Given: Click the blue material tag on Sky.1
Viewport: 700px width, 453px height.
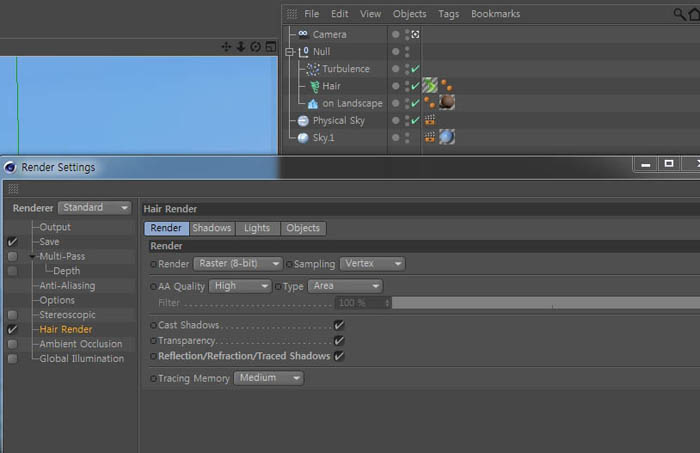Looking at the screenshot, I should [x=447, y=137].
